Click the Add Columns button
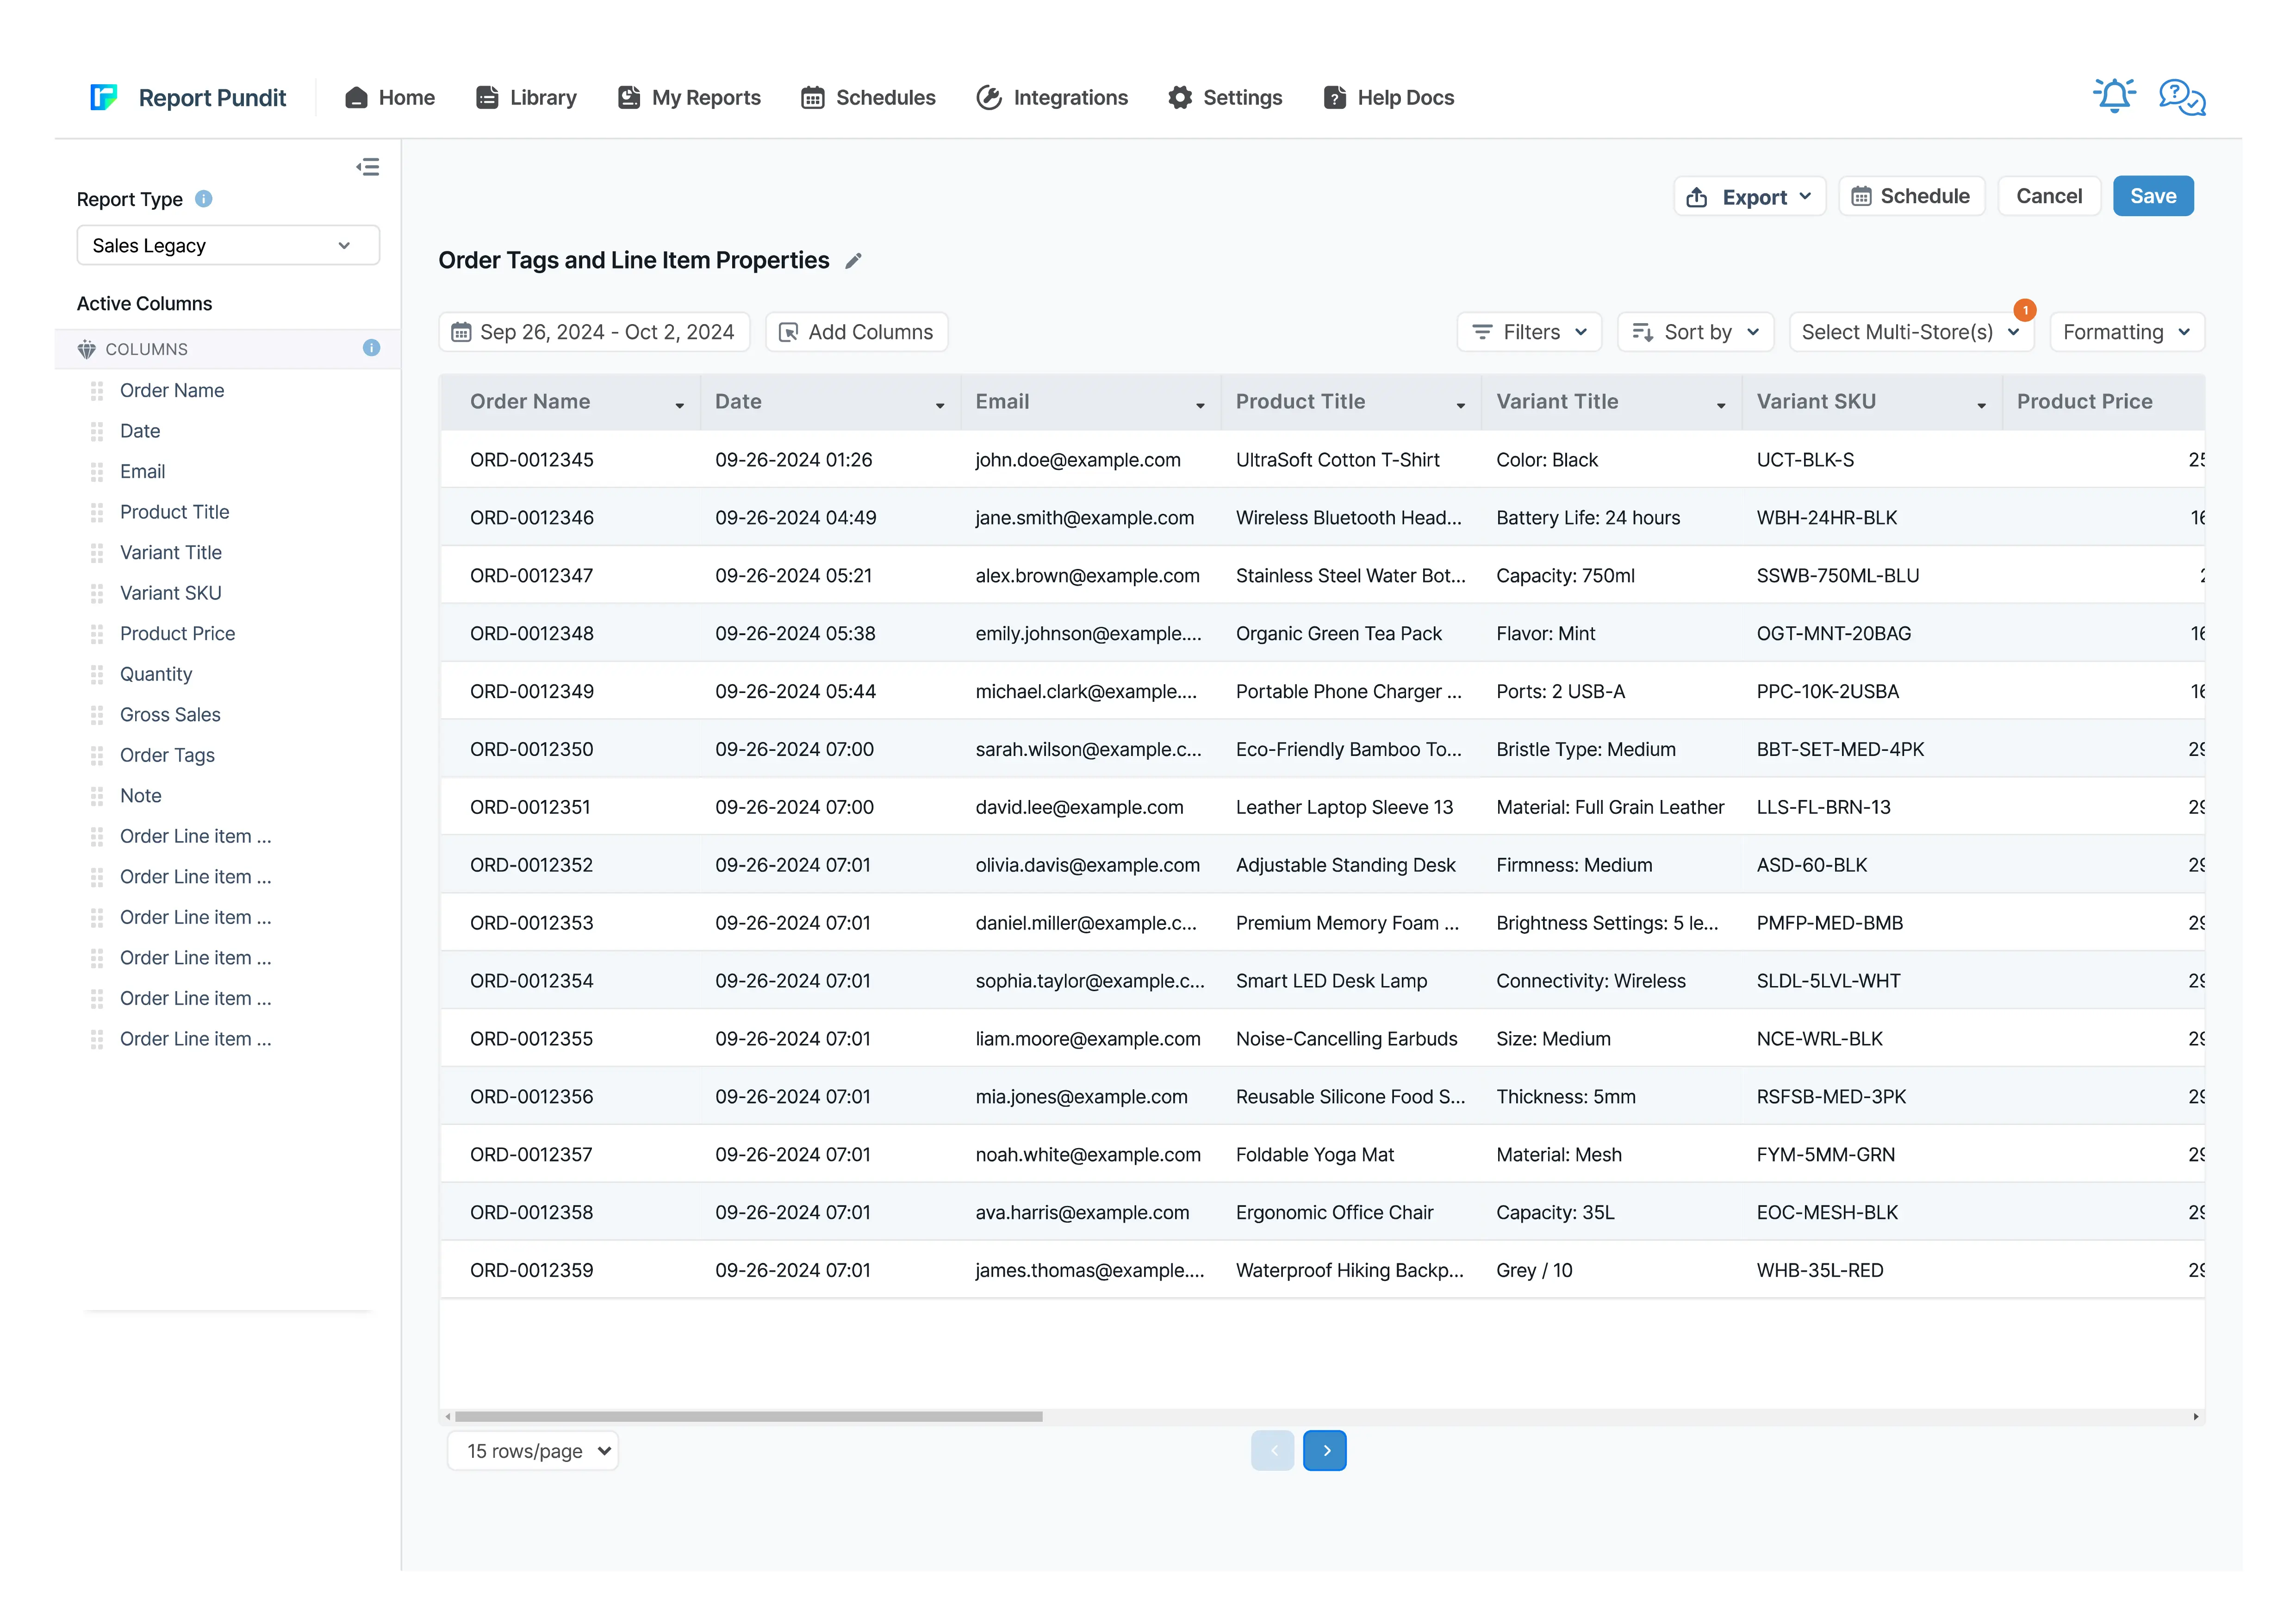The image size is (2296, 1624). 856,332
